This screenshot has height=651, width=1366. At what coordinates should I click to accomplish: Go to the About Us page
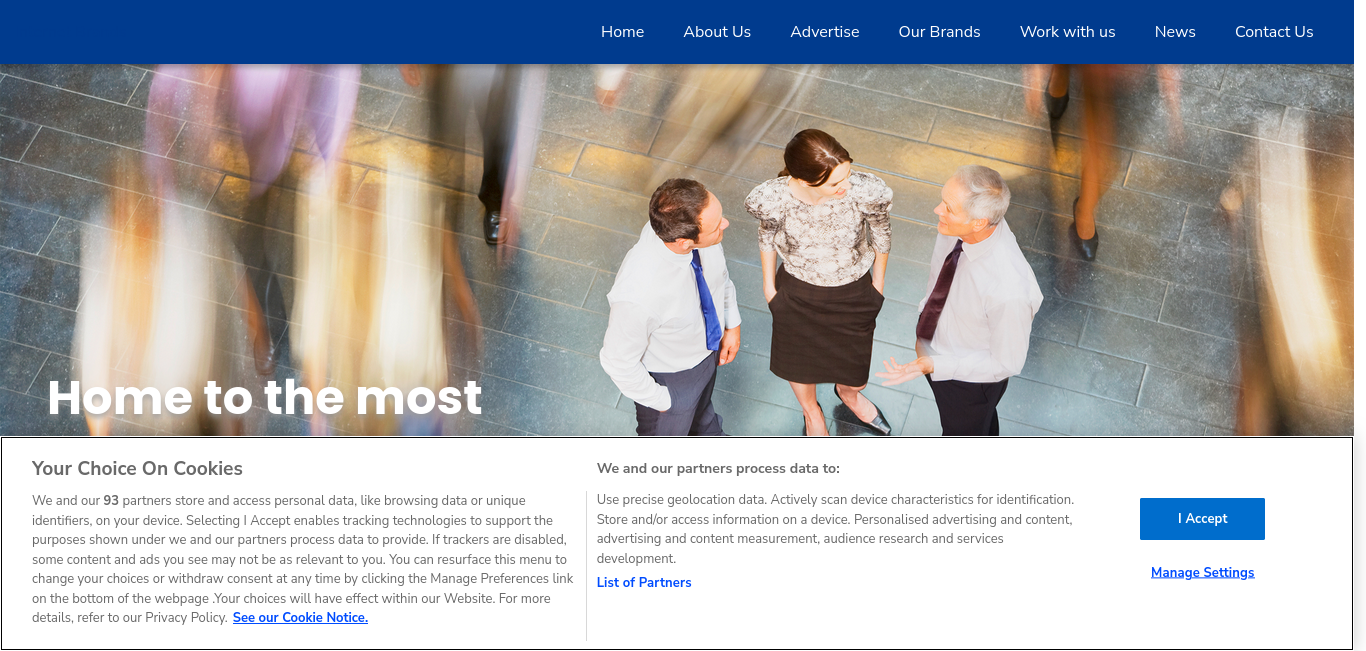click(x=717, y=32)
